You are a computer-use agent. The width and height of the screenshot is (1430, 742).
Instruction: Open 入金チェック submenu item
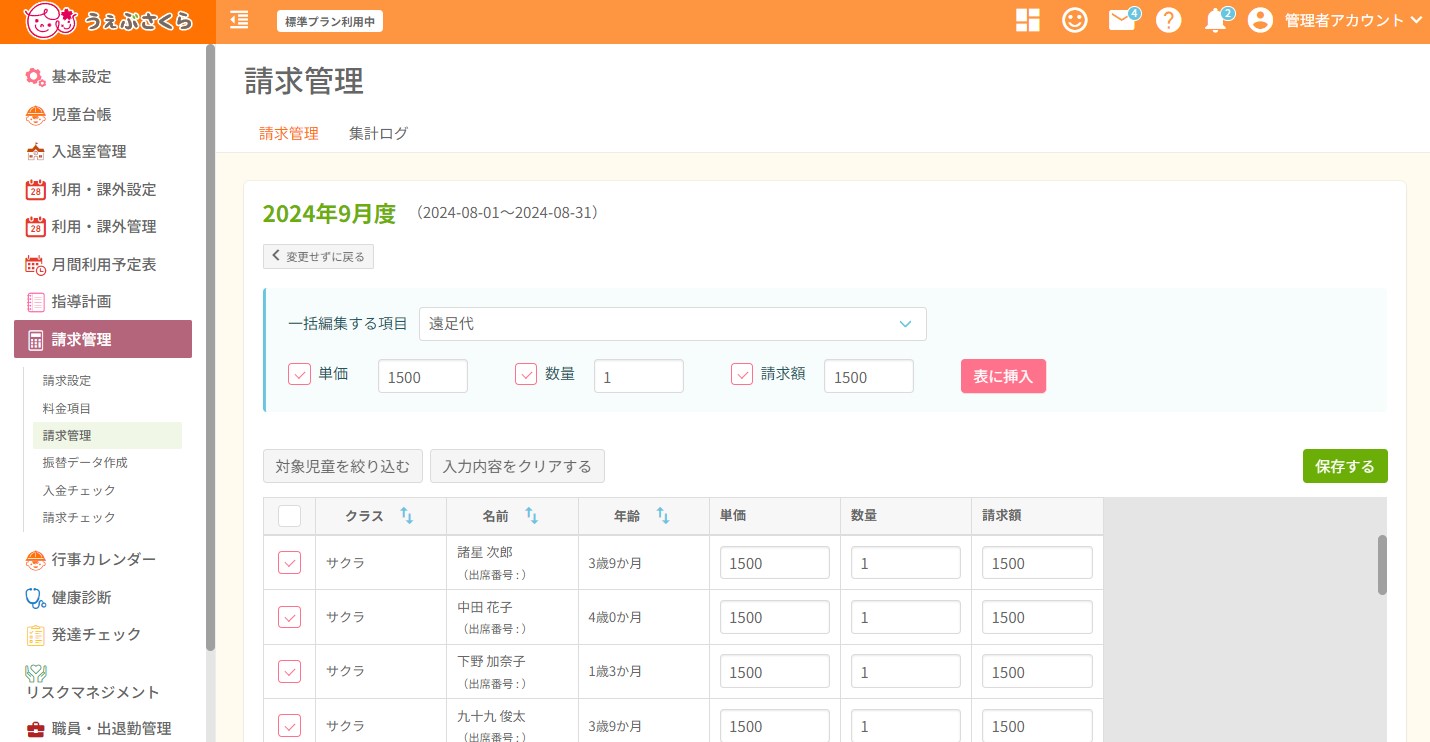pos(79,491)
